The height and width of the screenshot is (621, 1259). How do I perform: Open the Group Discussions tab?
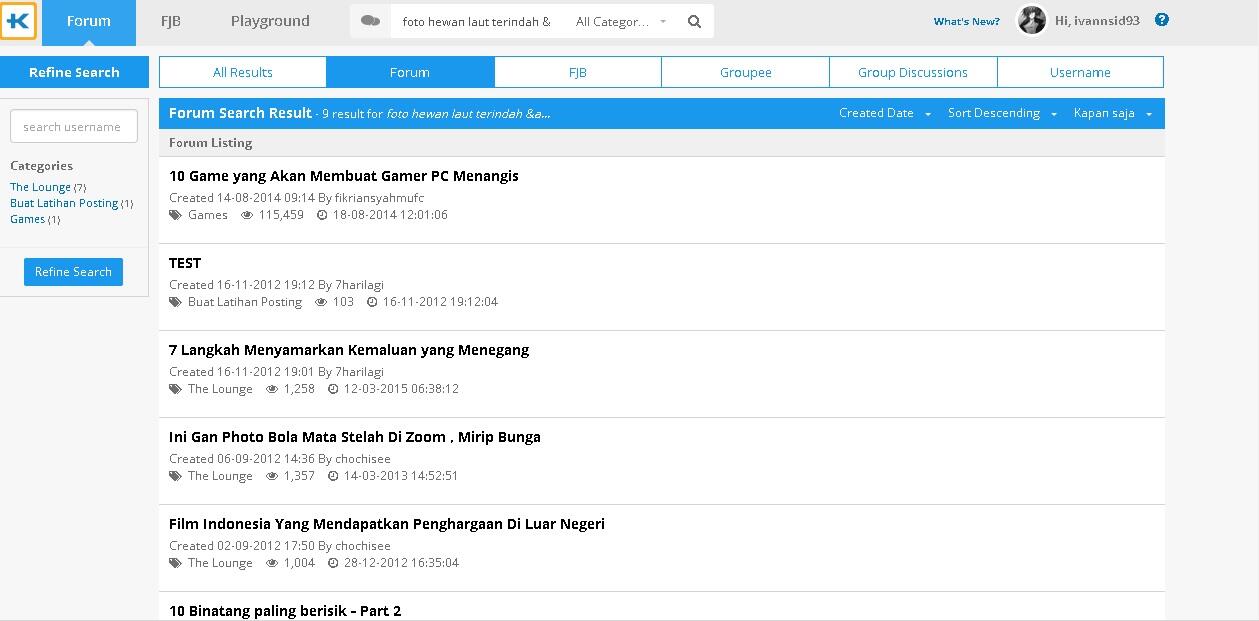point(913,72)
